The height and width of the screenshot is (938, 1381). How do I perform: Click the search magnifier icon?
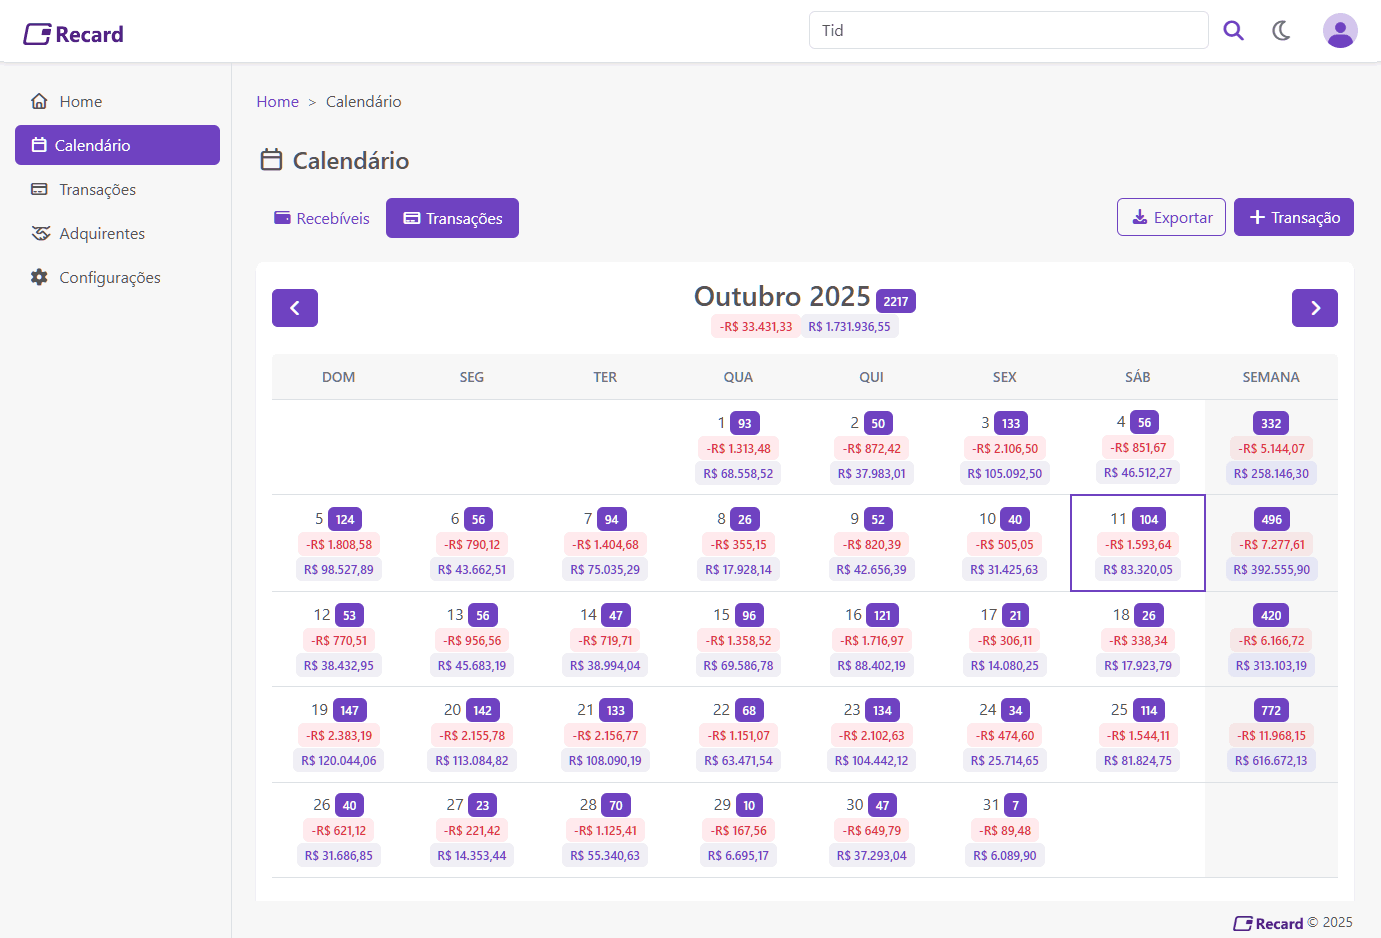click(1233, 31)
